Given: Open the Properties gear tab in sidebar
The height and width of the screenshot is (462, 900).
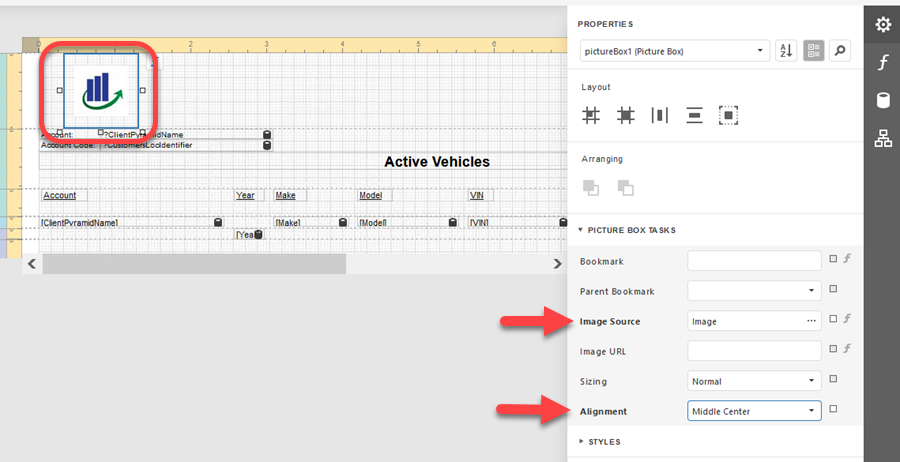Looking at the screenshot, I should click(x=882, y=25).
